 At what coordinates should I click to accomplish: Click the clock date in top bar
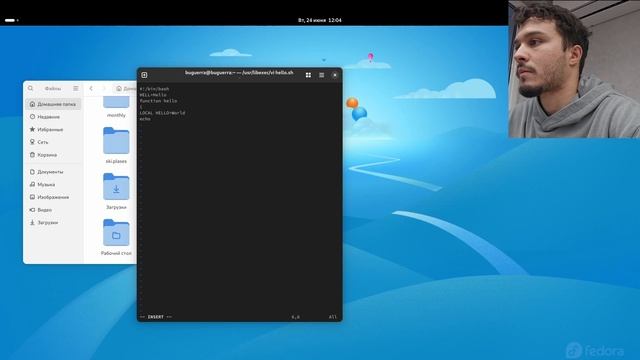click(x=320, y=20)
